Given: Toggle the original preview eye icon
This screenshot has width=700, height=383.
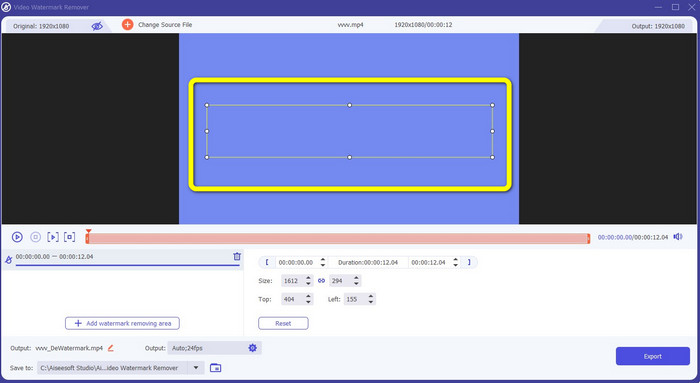Looking at the screenshot, I should pyautogui.click(x=97, y=26).
